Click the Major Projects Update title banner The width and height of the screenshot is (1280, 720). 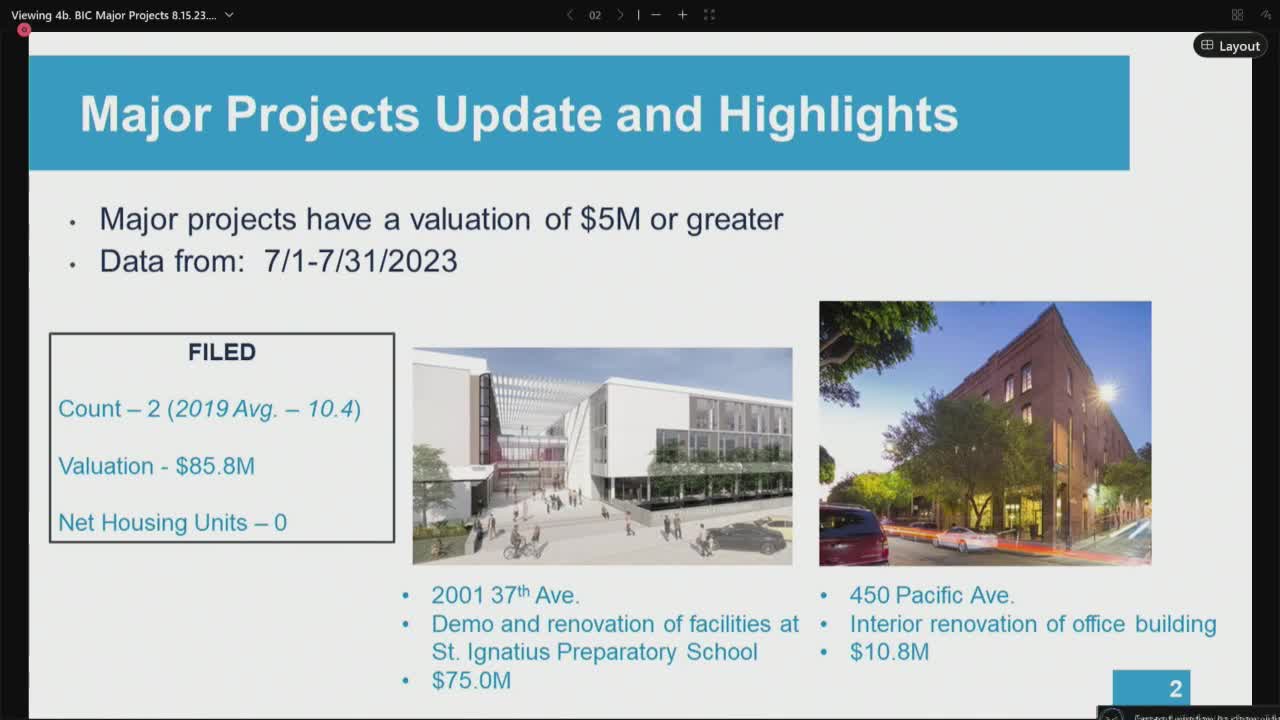click(580, 113)
